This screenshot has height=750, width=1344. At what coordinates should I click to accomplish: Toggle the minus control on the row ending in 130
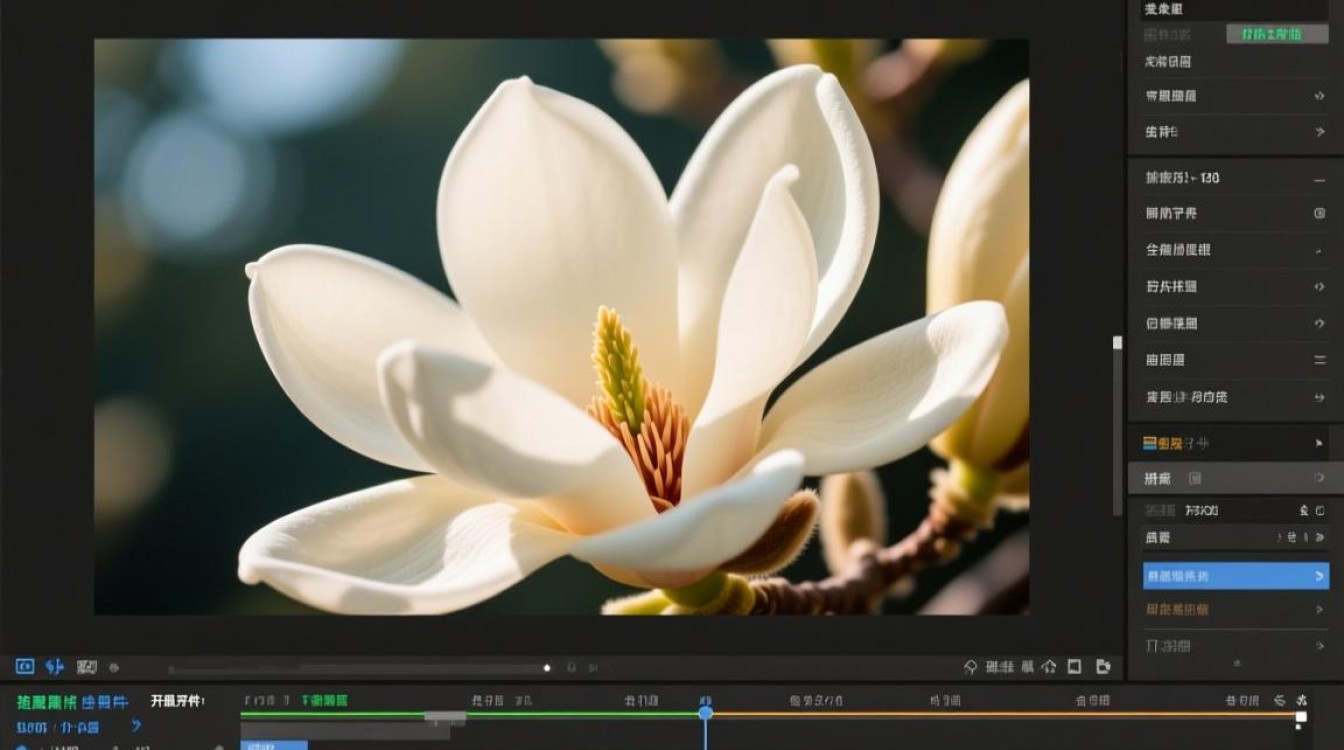tap(1319, 178)
